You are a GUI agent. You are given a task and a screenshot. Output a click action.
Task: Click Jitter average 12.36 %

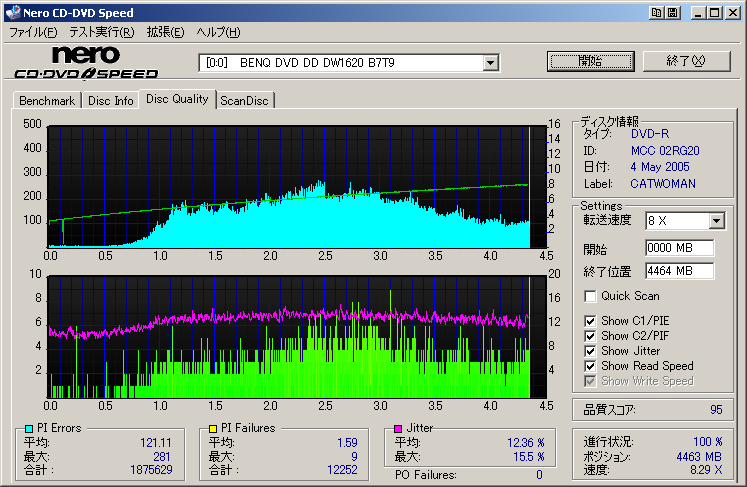click(x=525, y=443)
